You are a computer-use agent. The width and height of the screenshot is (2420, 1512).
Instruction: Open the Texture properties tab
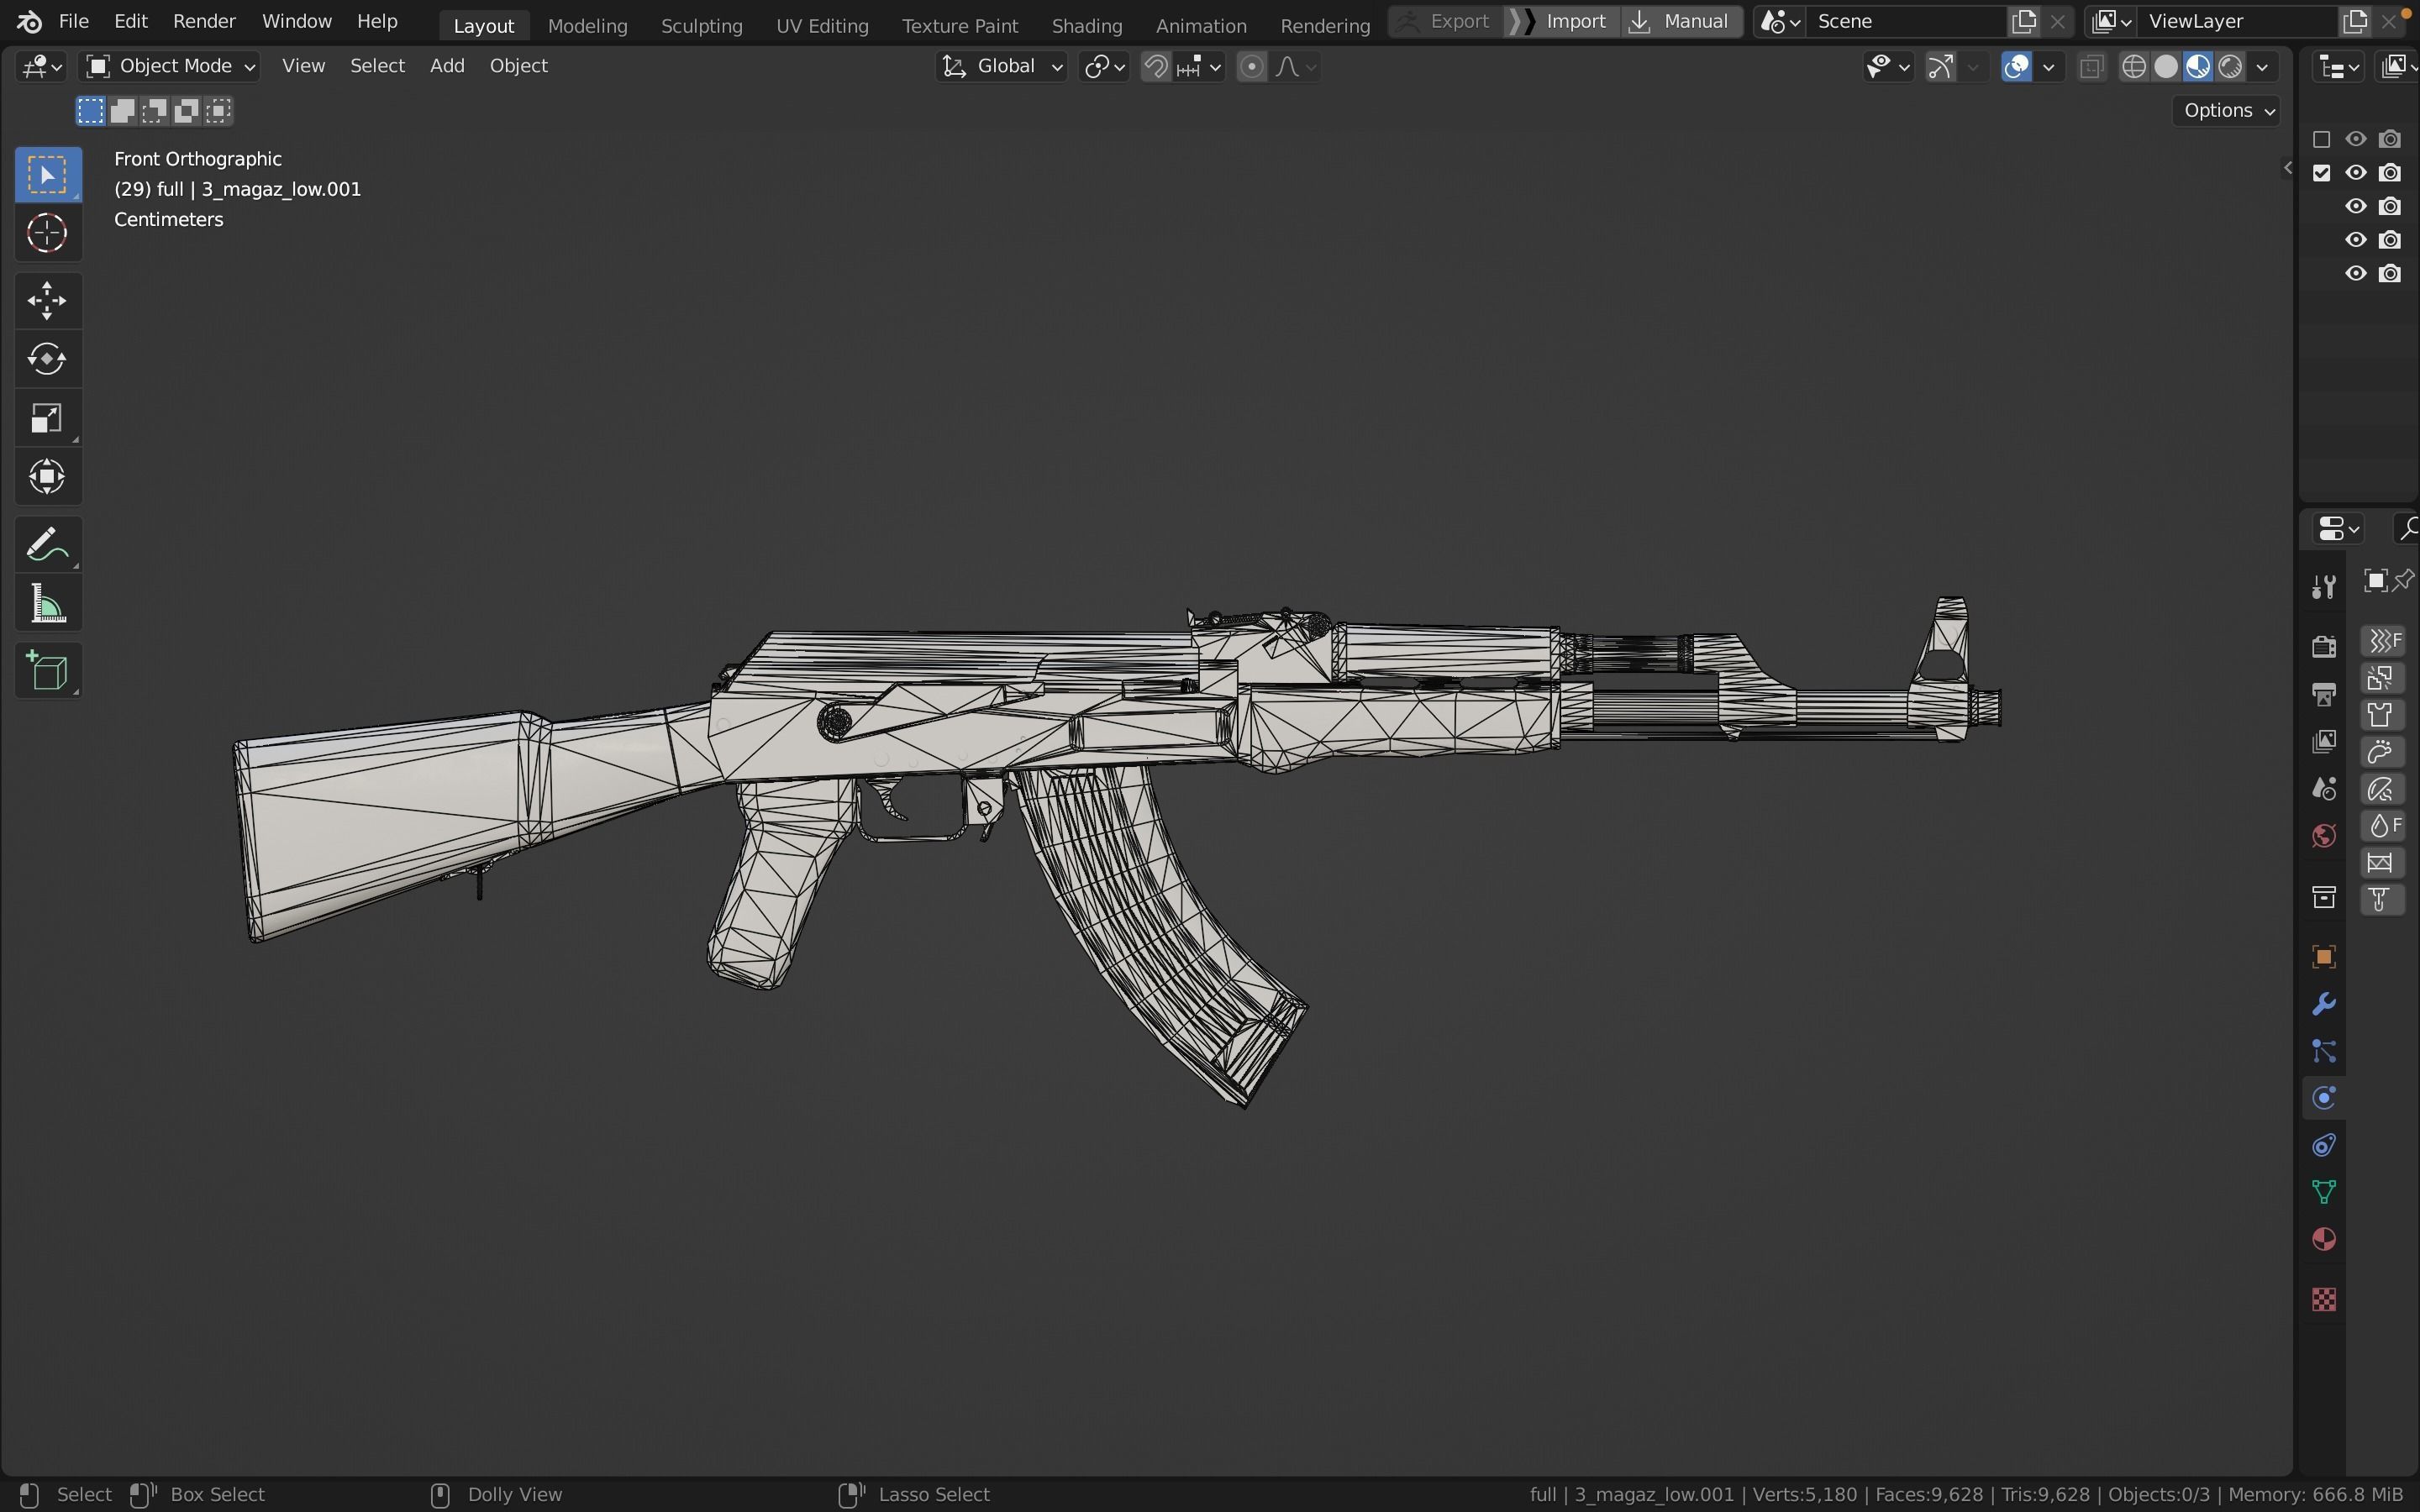(x=2324, y=1299)
